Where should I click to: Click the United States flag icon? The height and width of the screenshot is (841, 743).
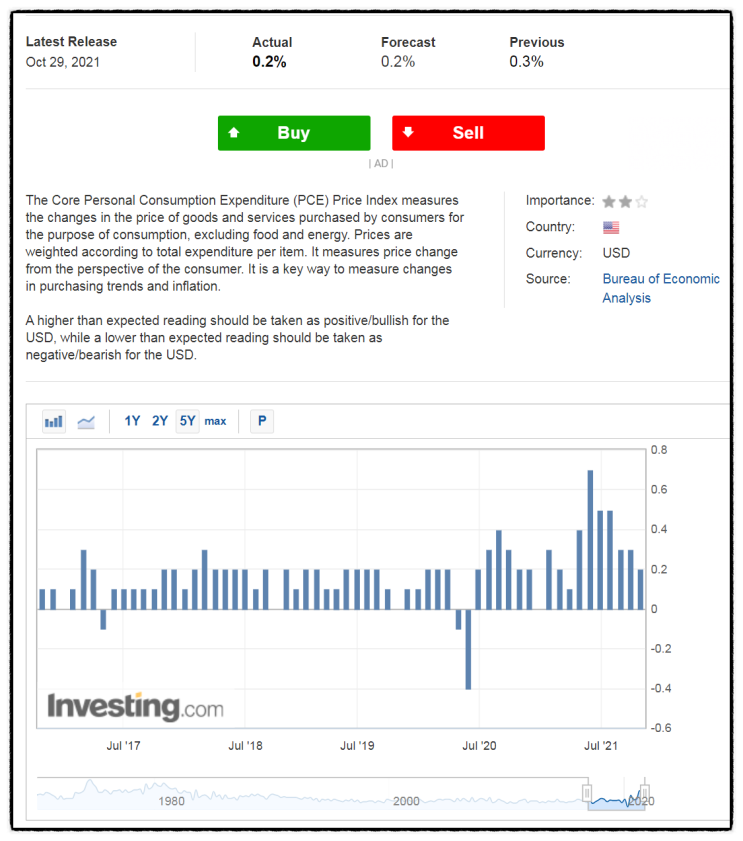tap(611, 227)
